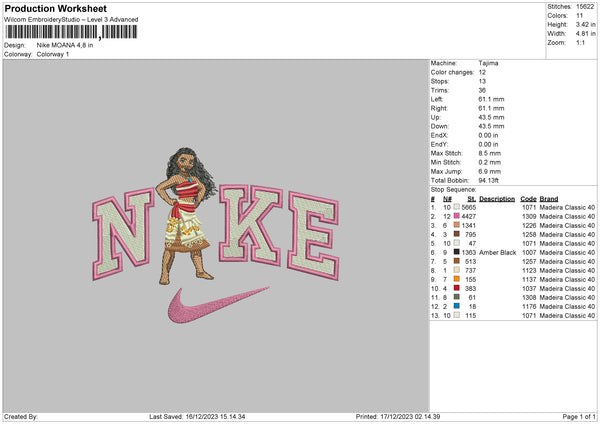Click the Max Jump value 6.9 mm
The height and width of the screenshot is (424, 600).
489,171
